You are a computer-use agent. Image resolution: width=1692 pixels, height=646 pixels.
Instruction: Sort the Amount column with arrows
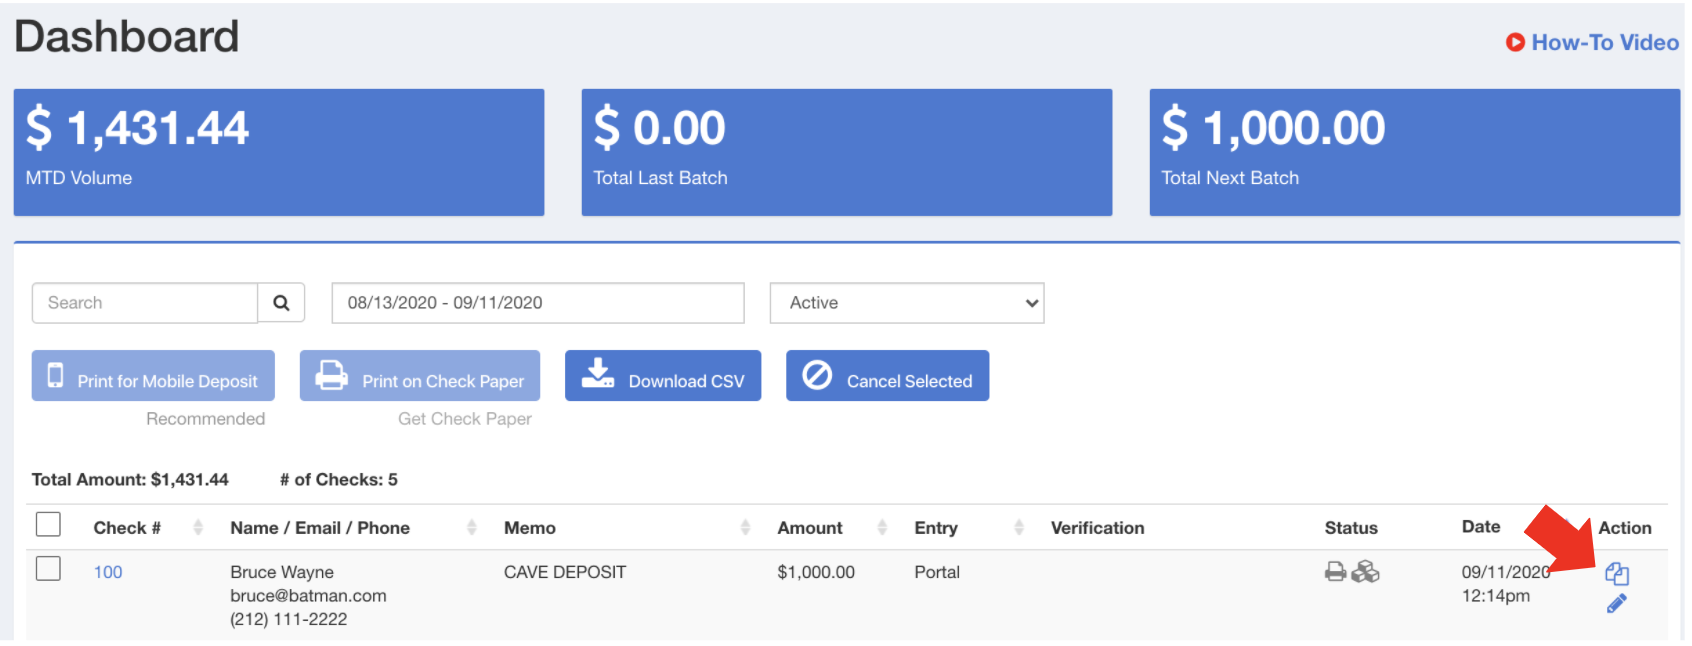point(882,528)
